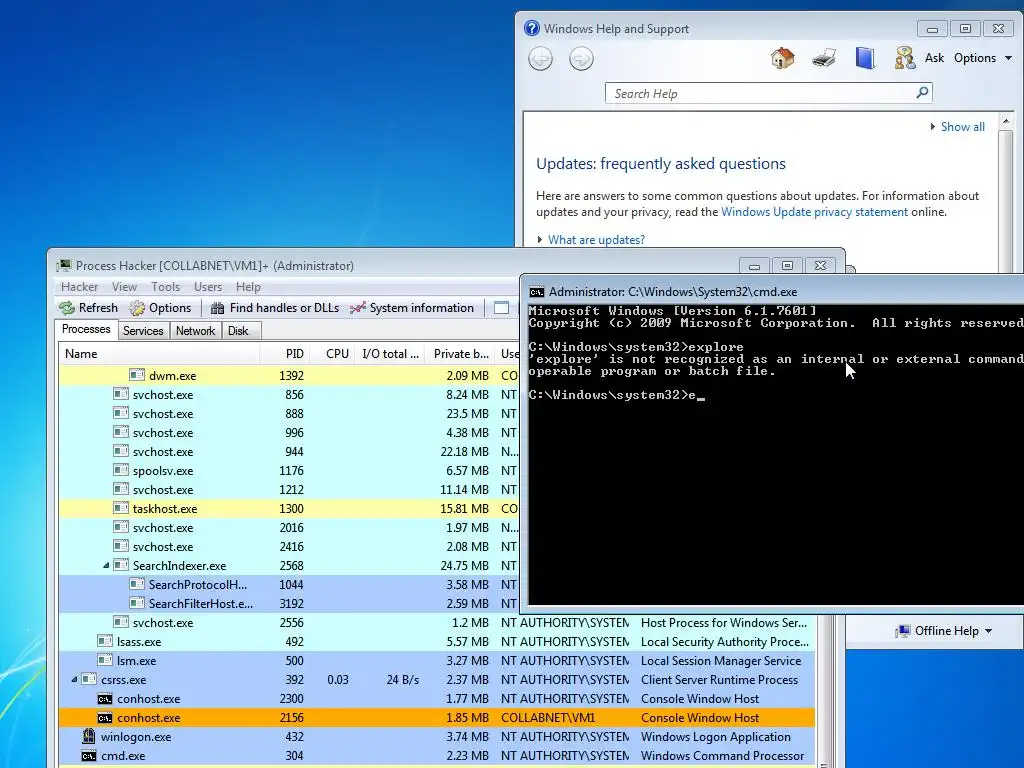Click conhost.exe PID 2300 icon
Image resolution: width=1024 pixels, height=768 pixels.
(x=104, y=699)
